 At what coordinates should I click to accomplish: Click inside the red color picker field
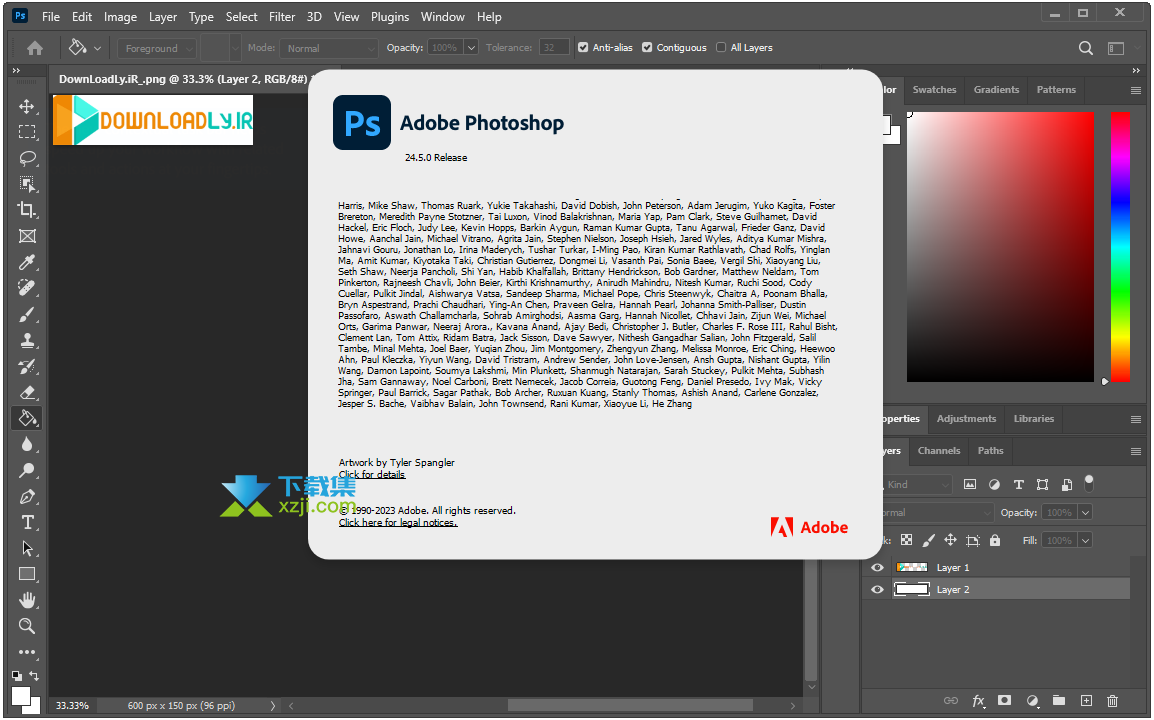1000,247
